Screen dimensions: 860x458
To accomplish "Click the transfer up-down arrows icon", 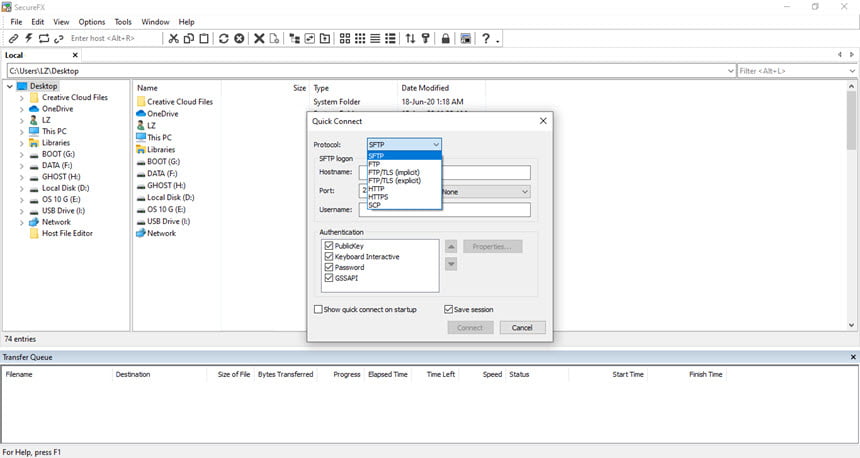I will 410,38.
